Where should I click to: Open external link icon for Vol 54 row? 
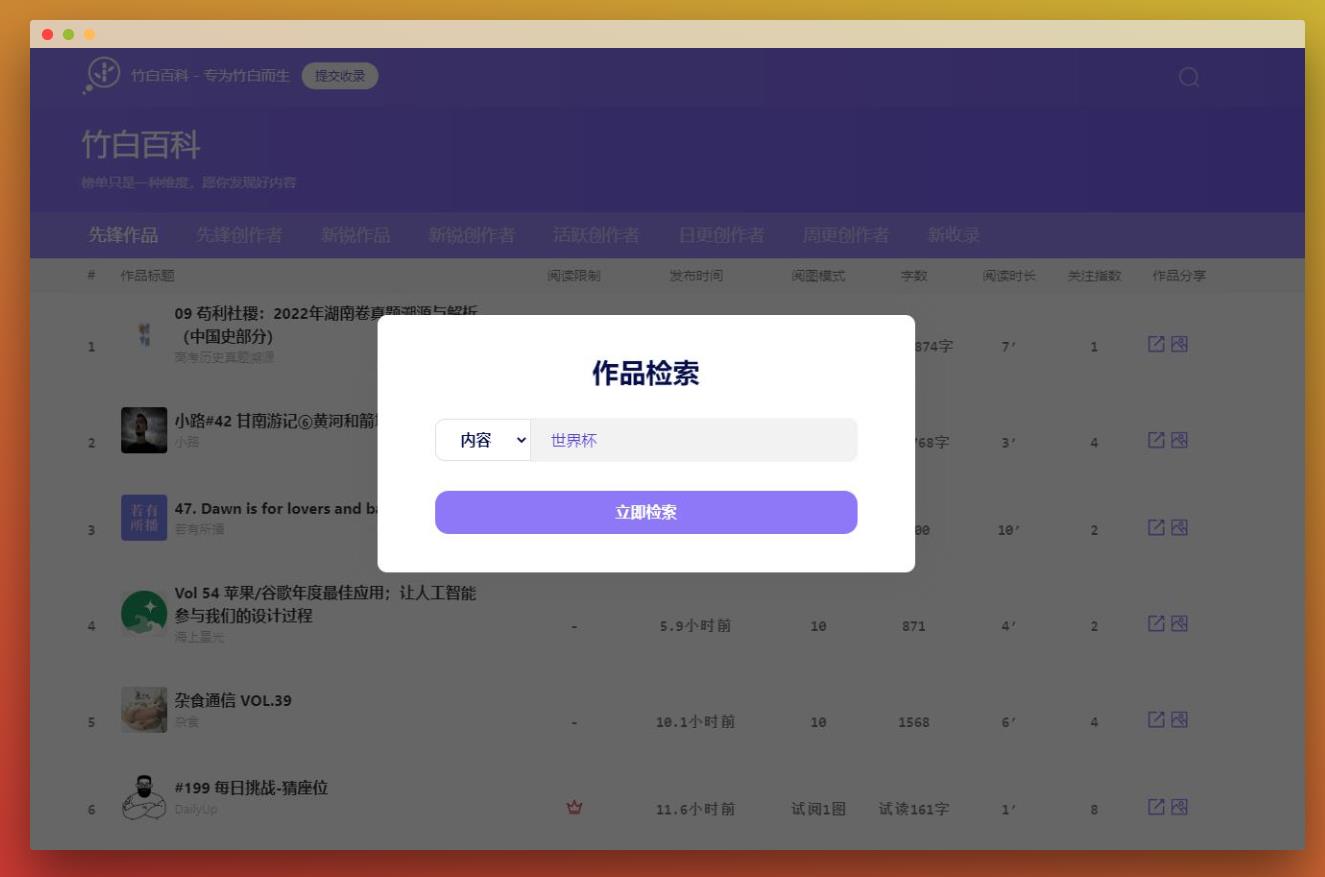pos(1156,623)
